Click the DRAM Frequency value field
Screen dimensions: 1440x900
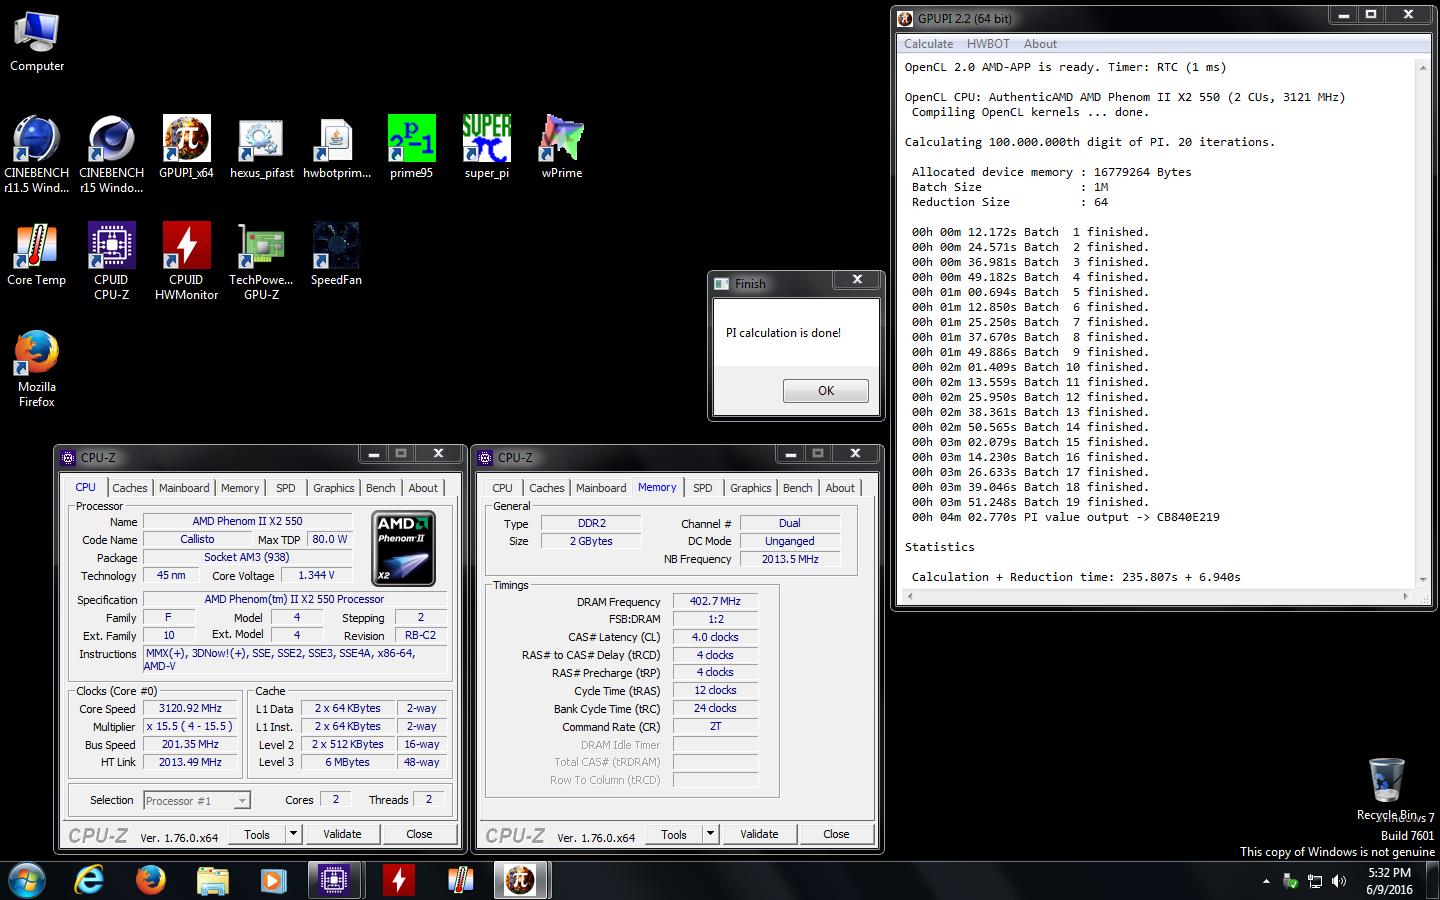tap(715, 602)
